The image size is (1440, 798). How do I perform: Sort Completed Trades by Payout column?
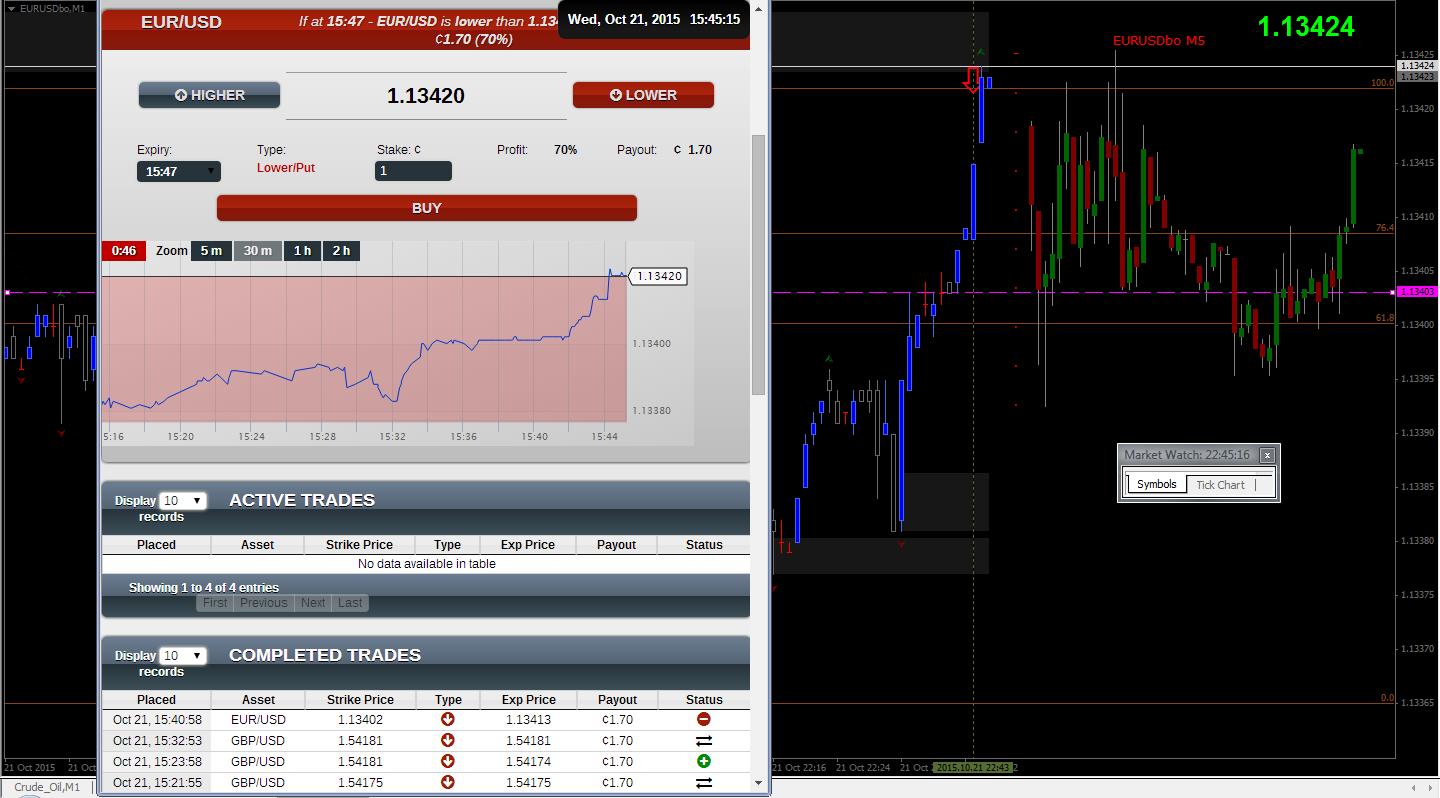click(617, 700)
